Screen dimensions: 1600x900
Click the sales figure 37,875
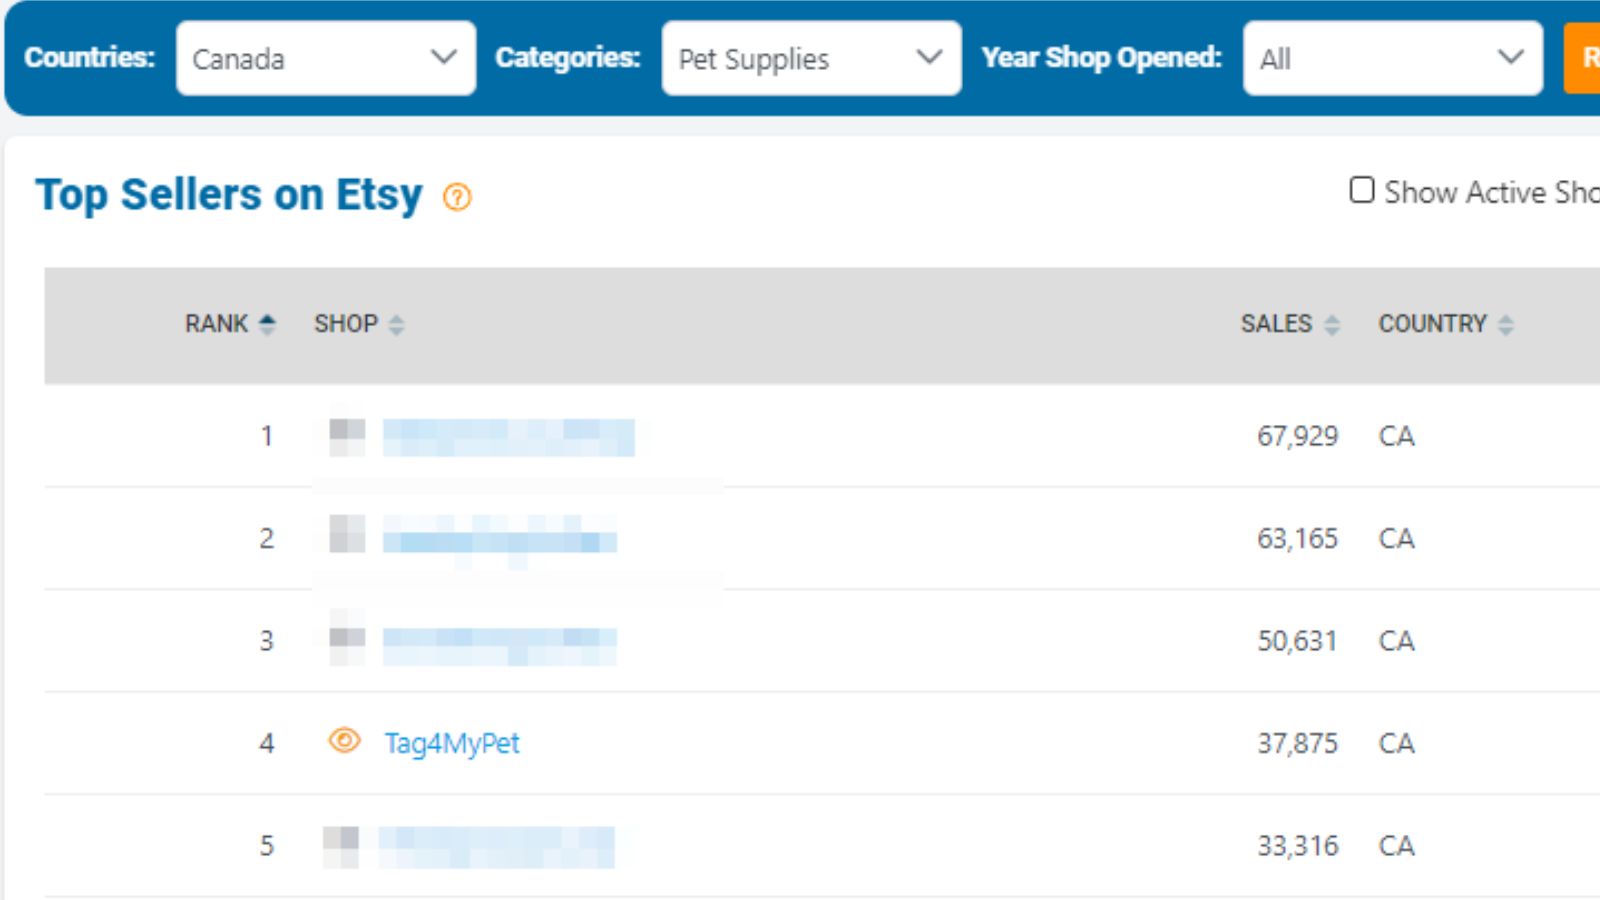(x=1298, y=742)
